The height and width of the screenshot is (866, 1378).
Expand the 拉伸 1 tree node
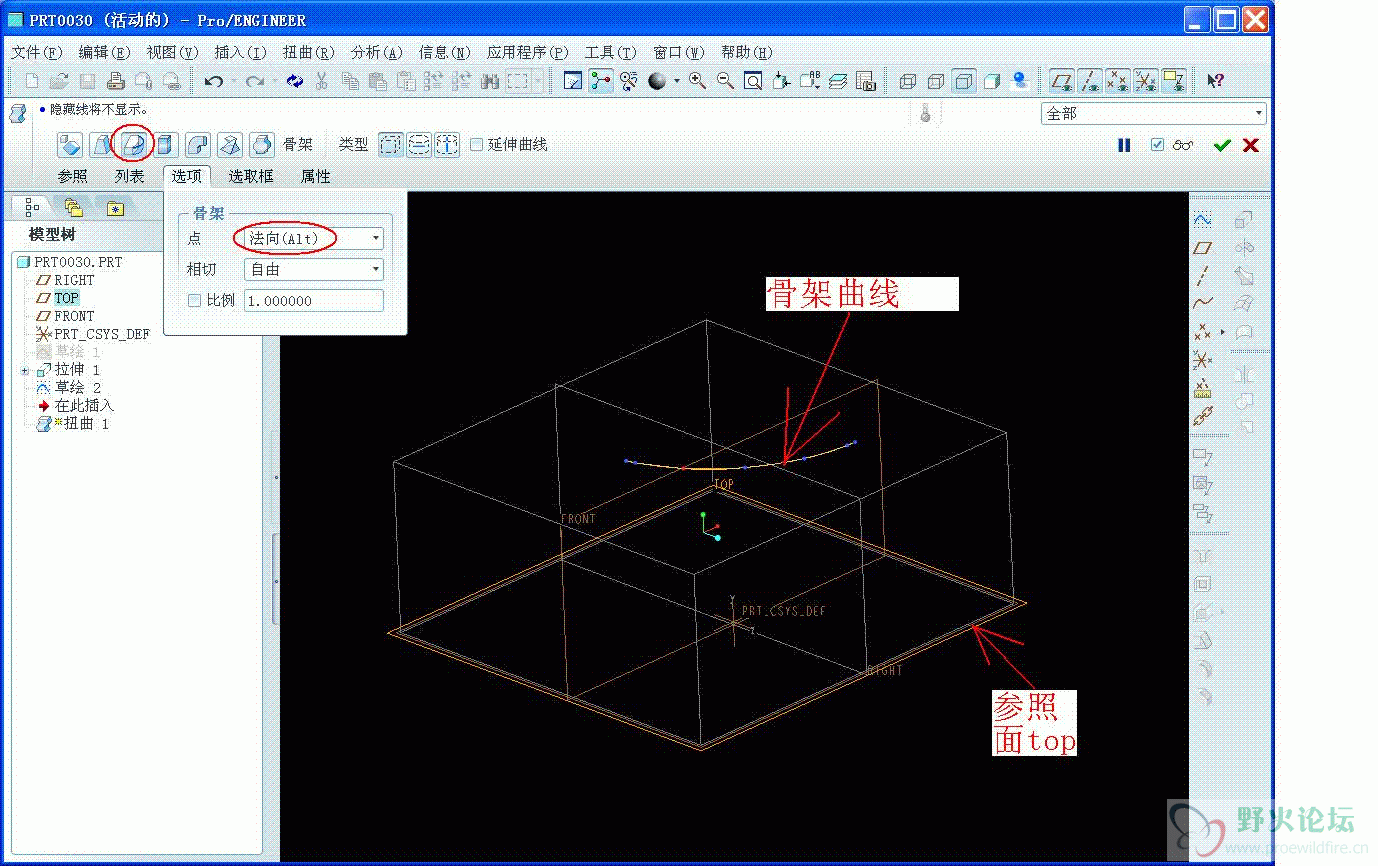(x=25, y=370)
